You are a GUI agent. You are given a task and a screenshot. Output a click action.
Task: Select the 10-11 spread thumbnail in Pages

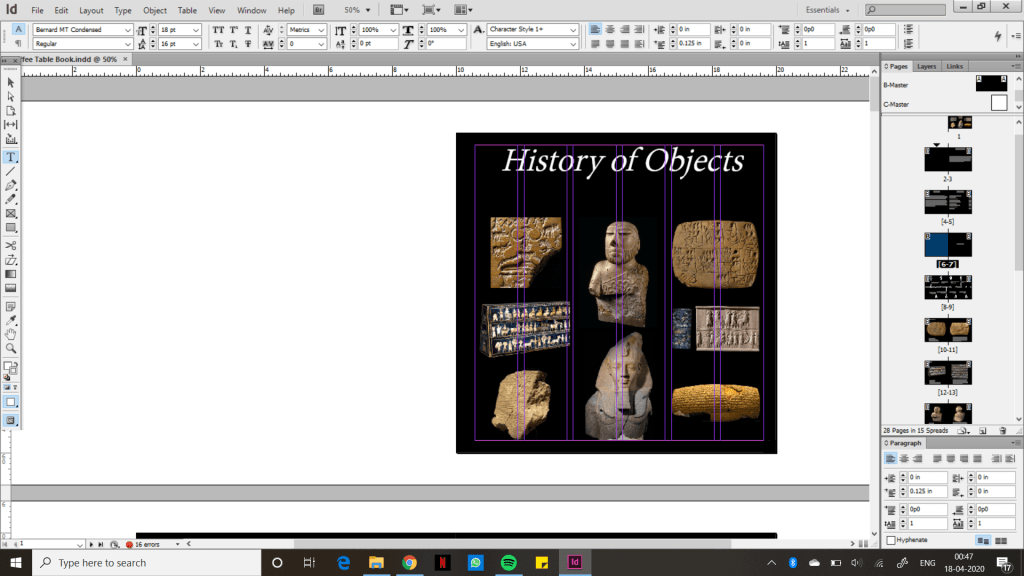coord(947,329)
